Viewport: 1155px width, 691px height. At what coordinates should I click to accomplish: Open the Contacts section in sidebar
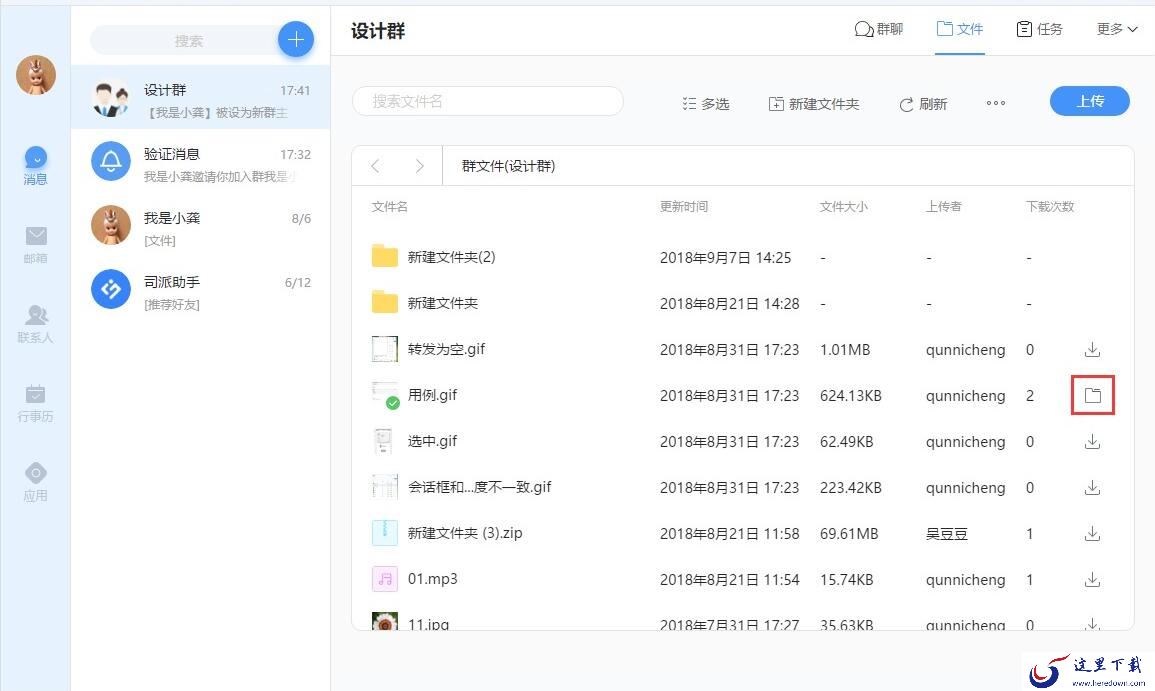point(36,323)
